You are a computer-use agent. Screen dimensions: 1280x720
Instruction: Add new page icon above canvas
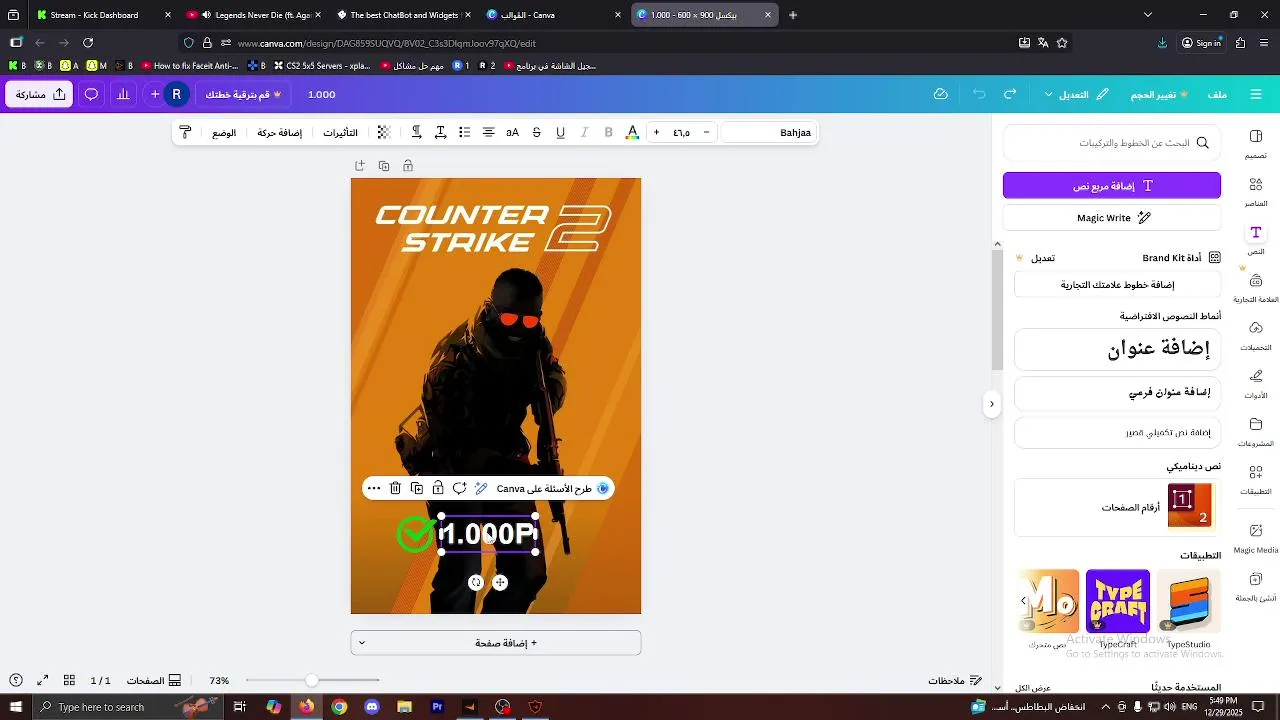tap(360, 166)
